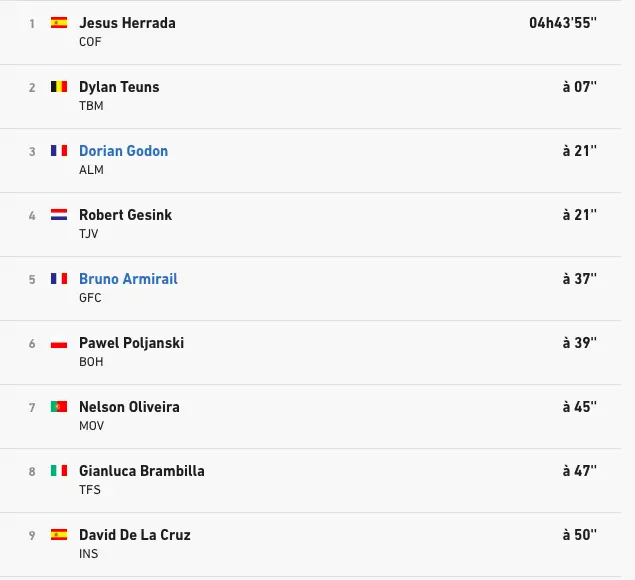
Task: Click the French flag beside Dorian Godon
Action: point(59,151)
